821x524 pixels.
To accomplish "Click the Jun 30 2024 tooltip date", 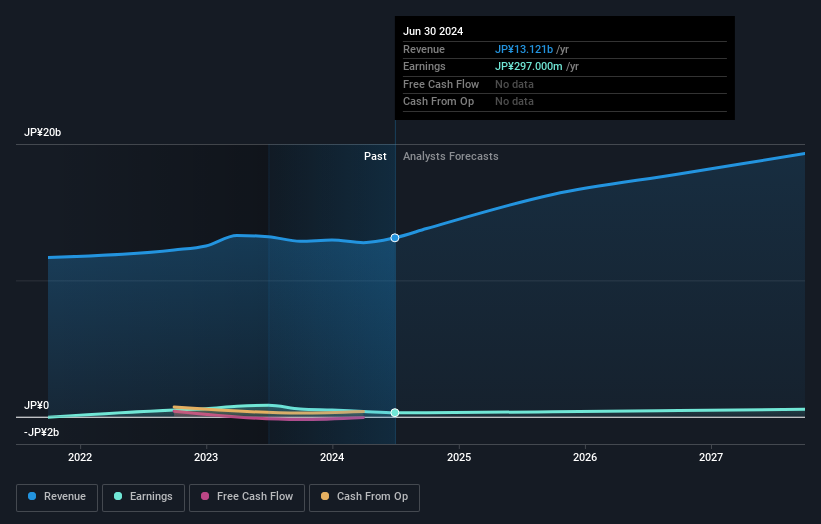I will [x=433, y=31].
